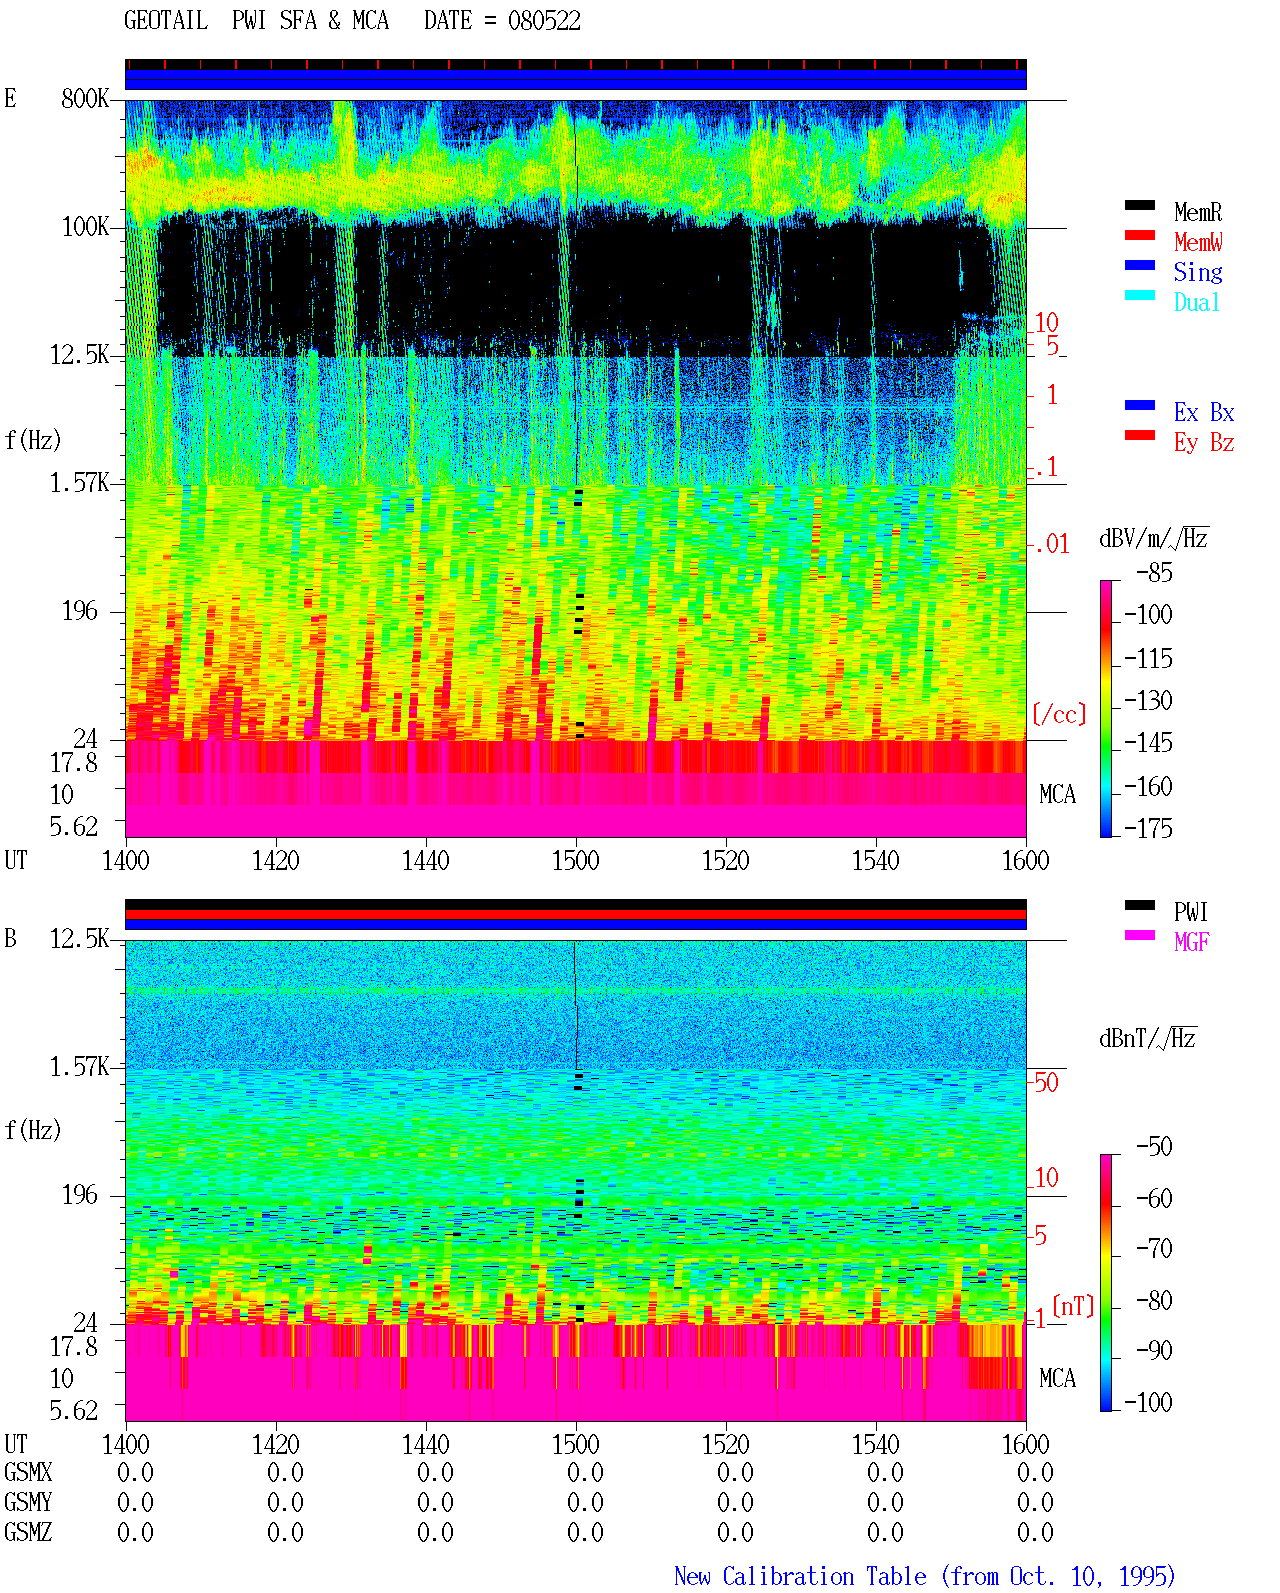
Task: Click the magenta MGF legend swatch
Action: (1139, 936)
